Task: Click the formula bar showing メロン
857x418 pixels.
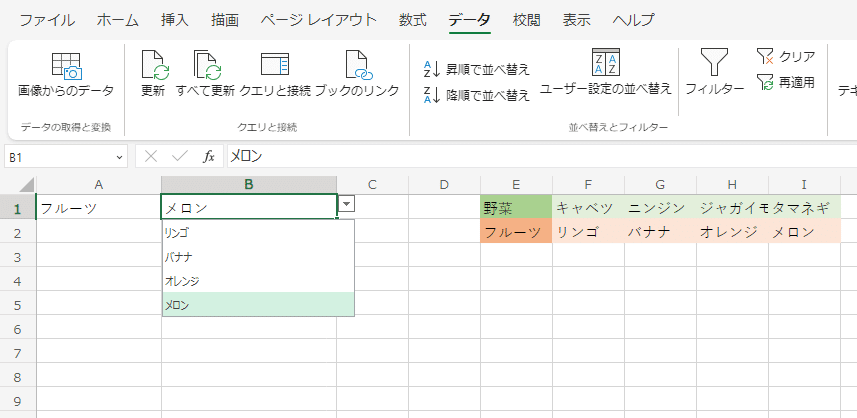Action: pos(541,157)
